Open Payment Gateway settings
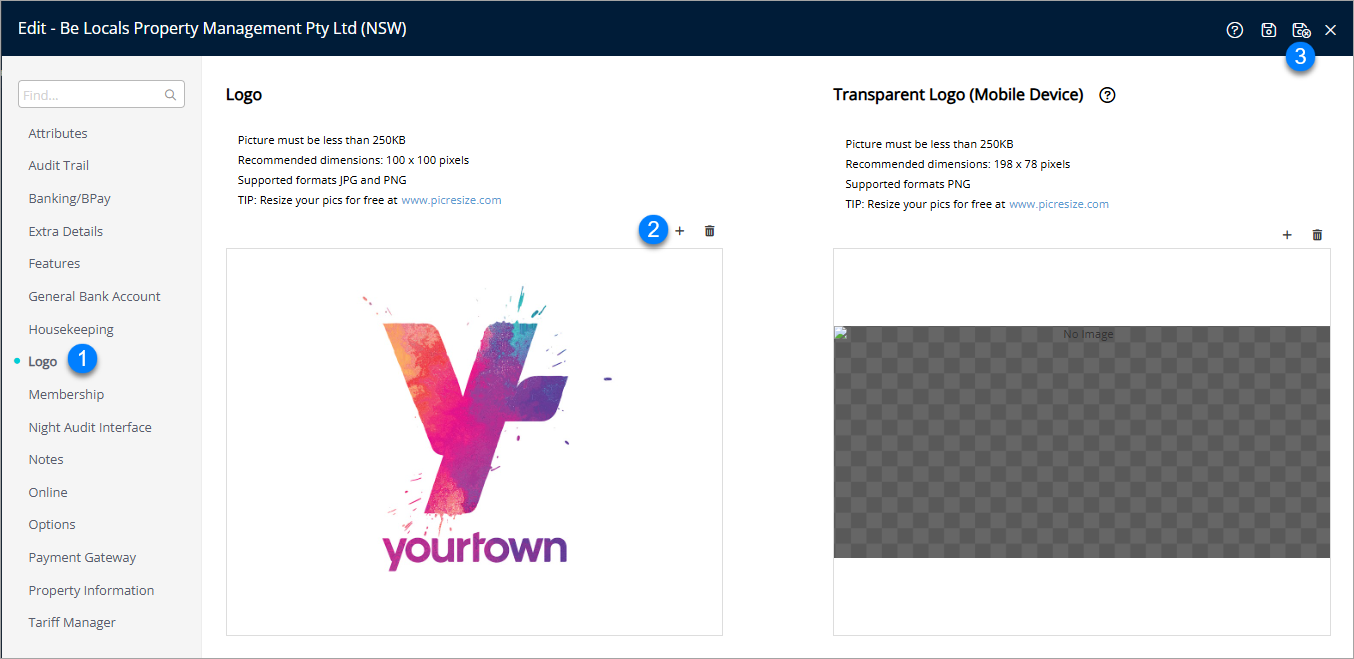The height and width of the screenshot is (659, 1354). [x=82, y=558]
